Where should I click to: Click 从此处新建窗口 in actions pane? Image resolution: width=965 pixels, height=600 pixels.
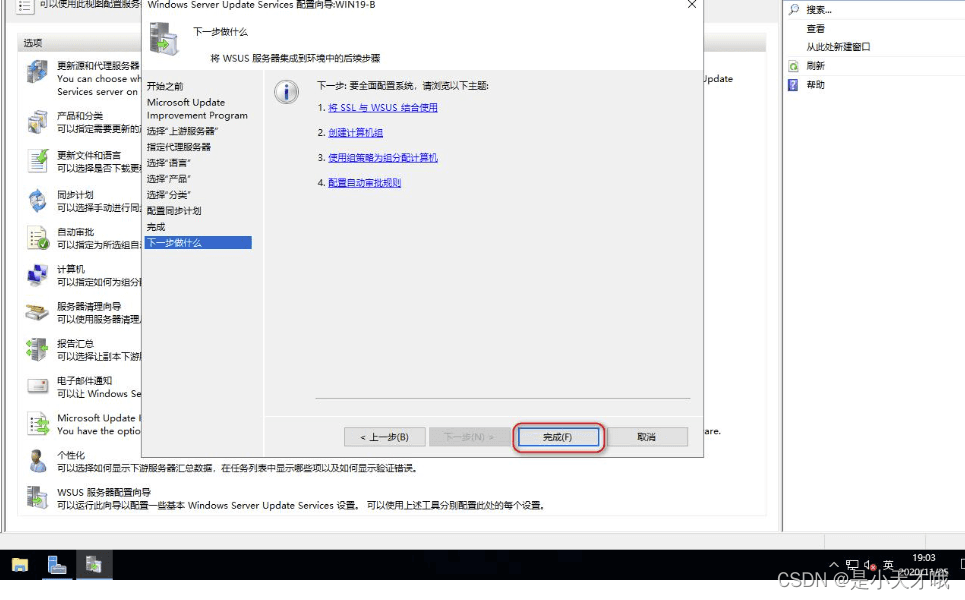[838, 47]
